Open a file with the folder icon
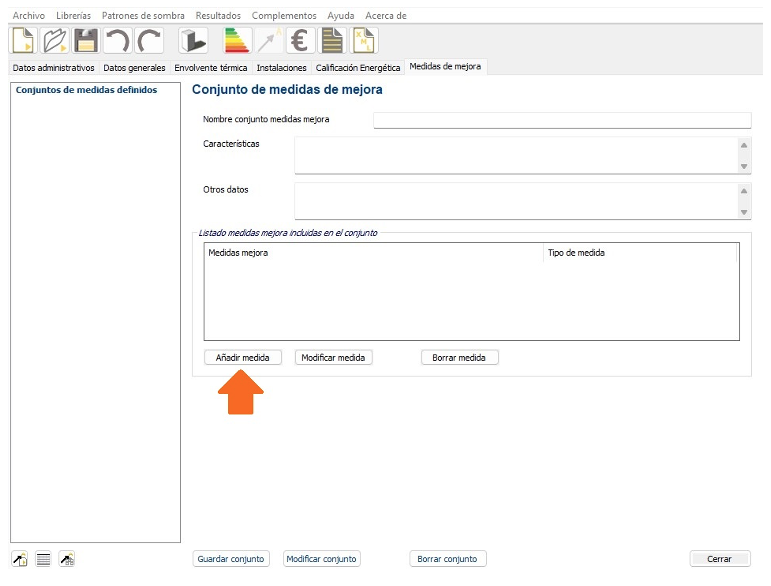The image size is (771, 586). point(54,41)
